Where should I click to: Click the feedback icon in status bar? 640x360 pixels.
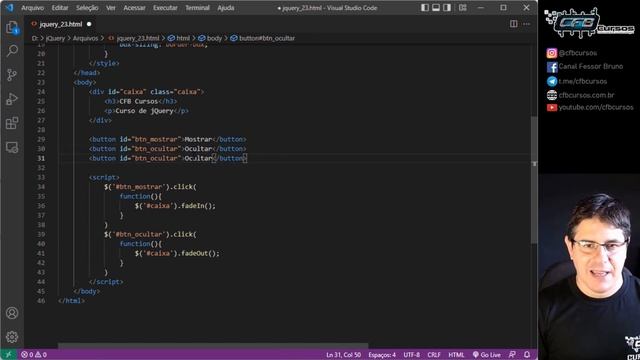click(x=512, y=354)
